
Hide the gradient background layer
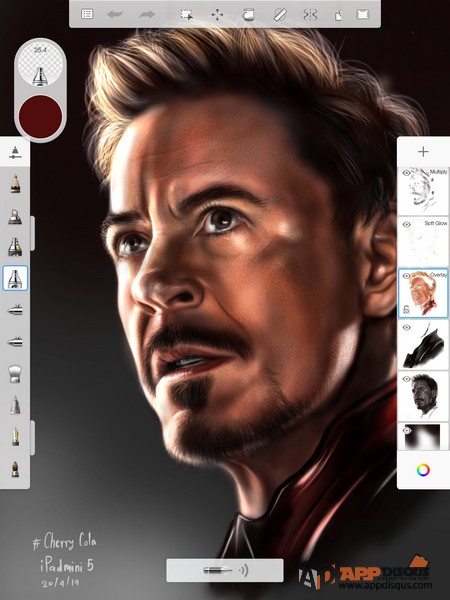[x=406, y=430]
